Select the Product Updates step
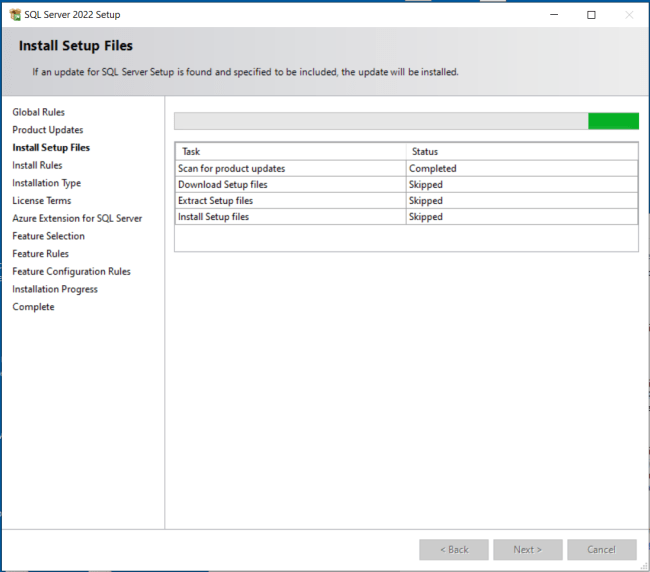The width and height of the screenshot is (650, 572). pyautogui.click(x=48, y=130)
